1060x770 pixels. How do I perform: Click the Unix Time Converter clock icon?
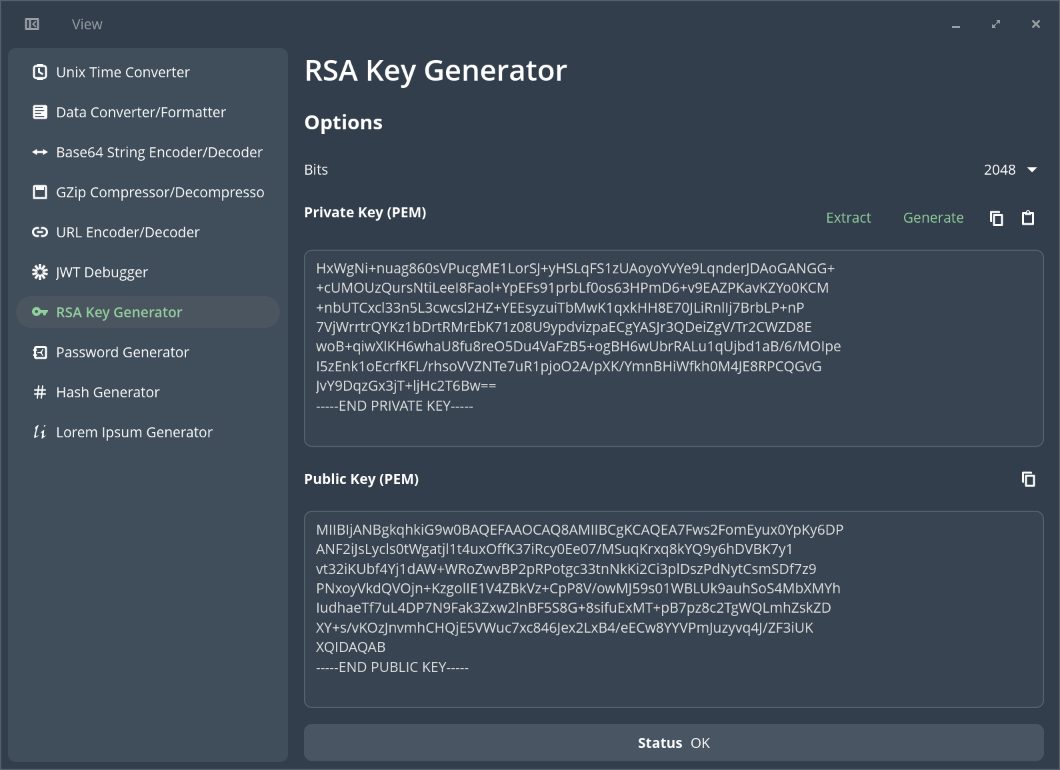point(40,72)
